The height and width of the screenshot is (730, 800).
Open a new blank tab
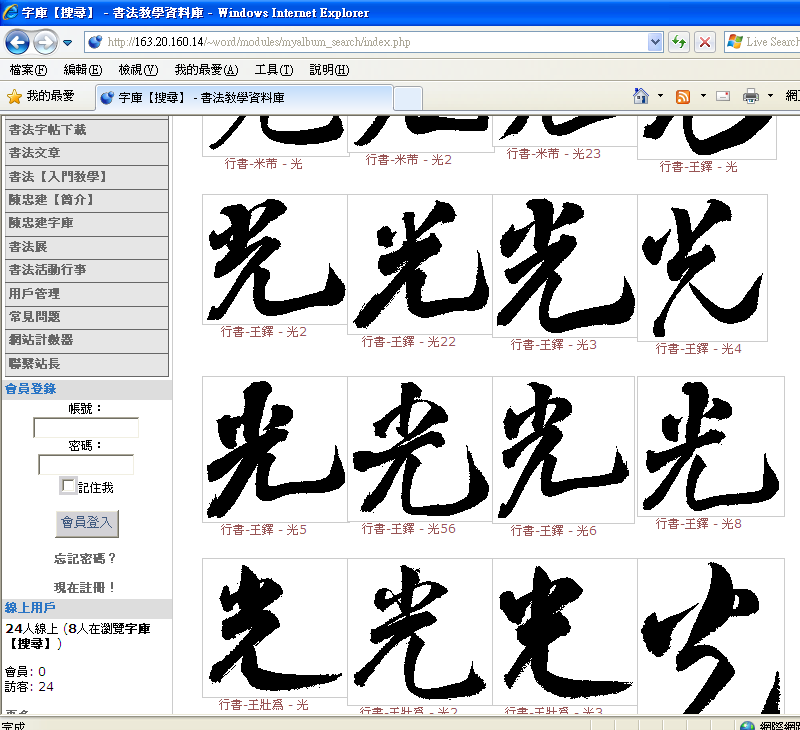[408, 98]
